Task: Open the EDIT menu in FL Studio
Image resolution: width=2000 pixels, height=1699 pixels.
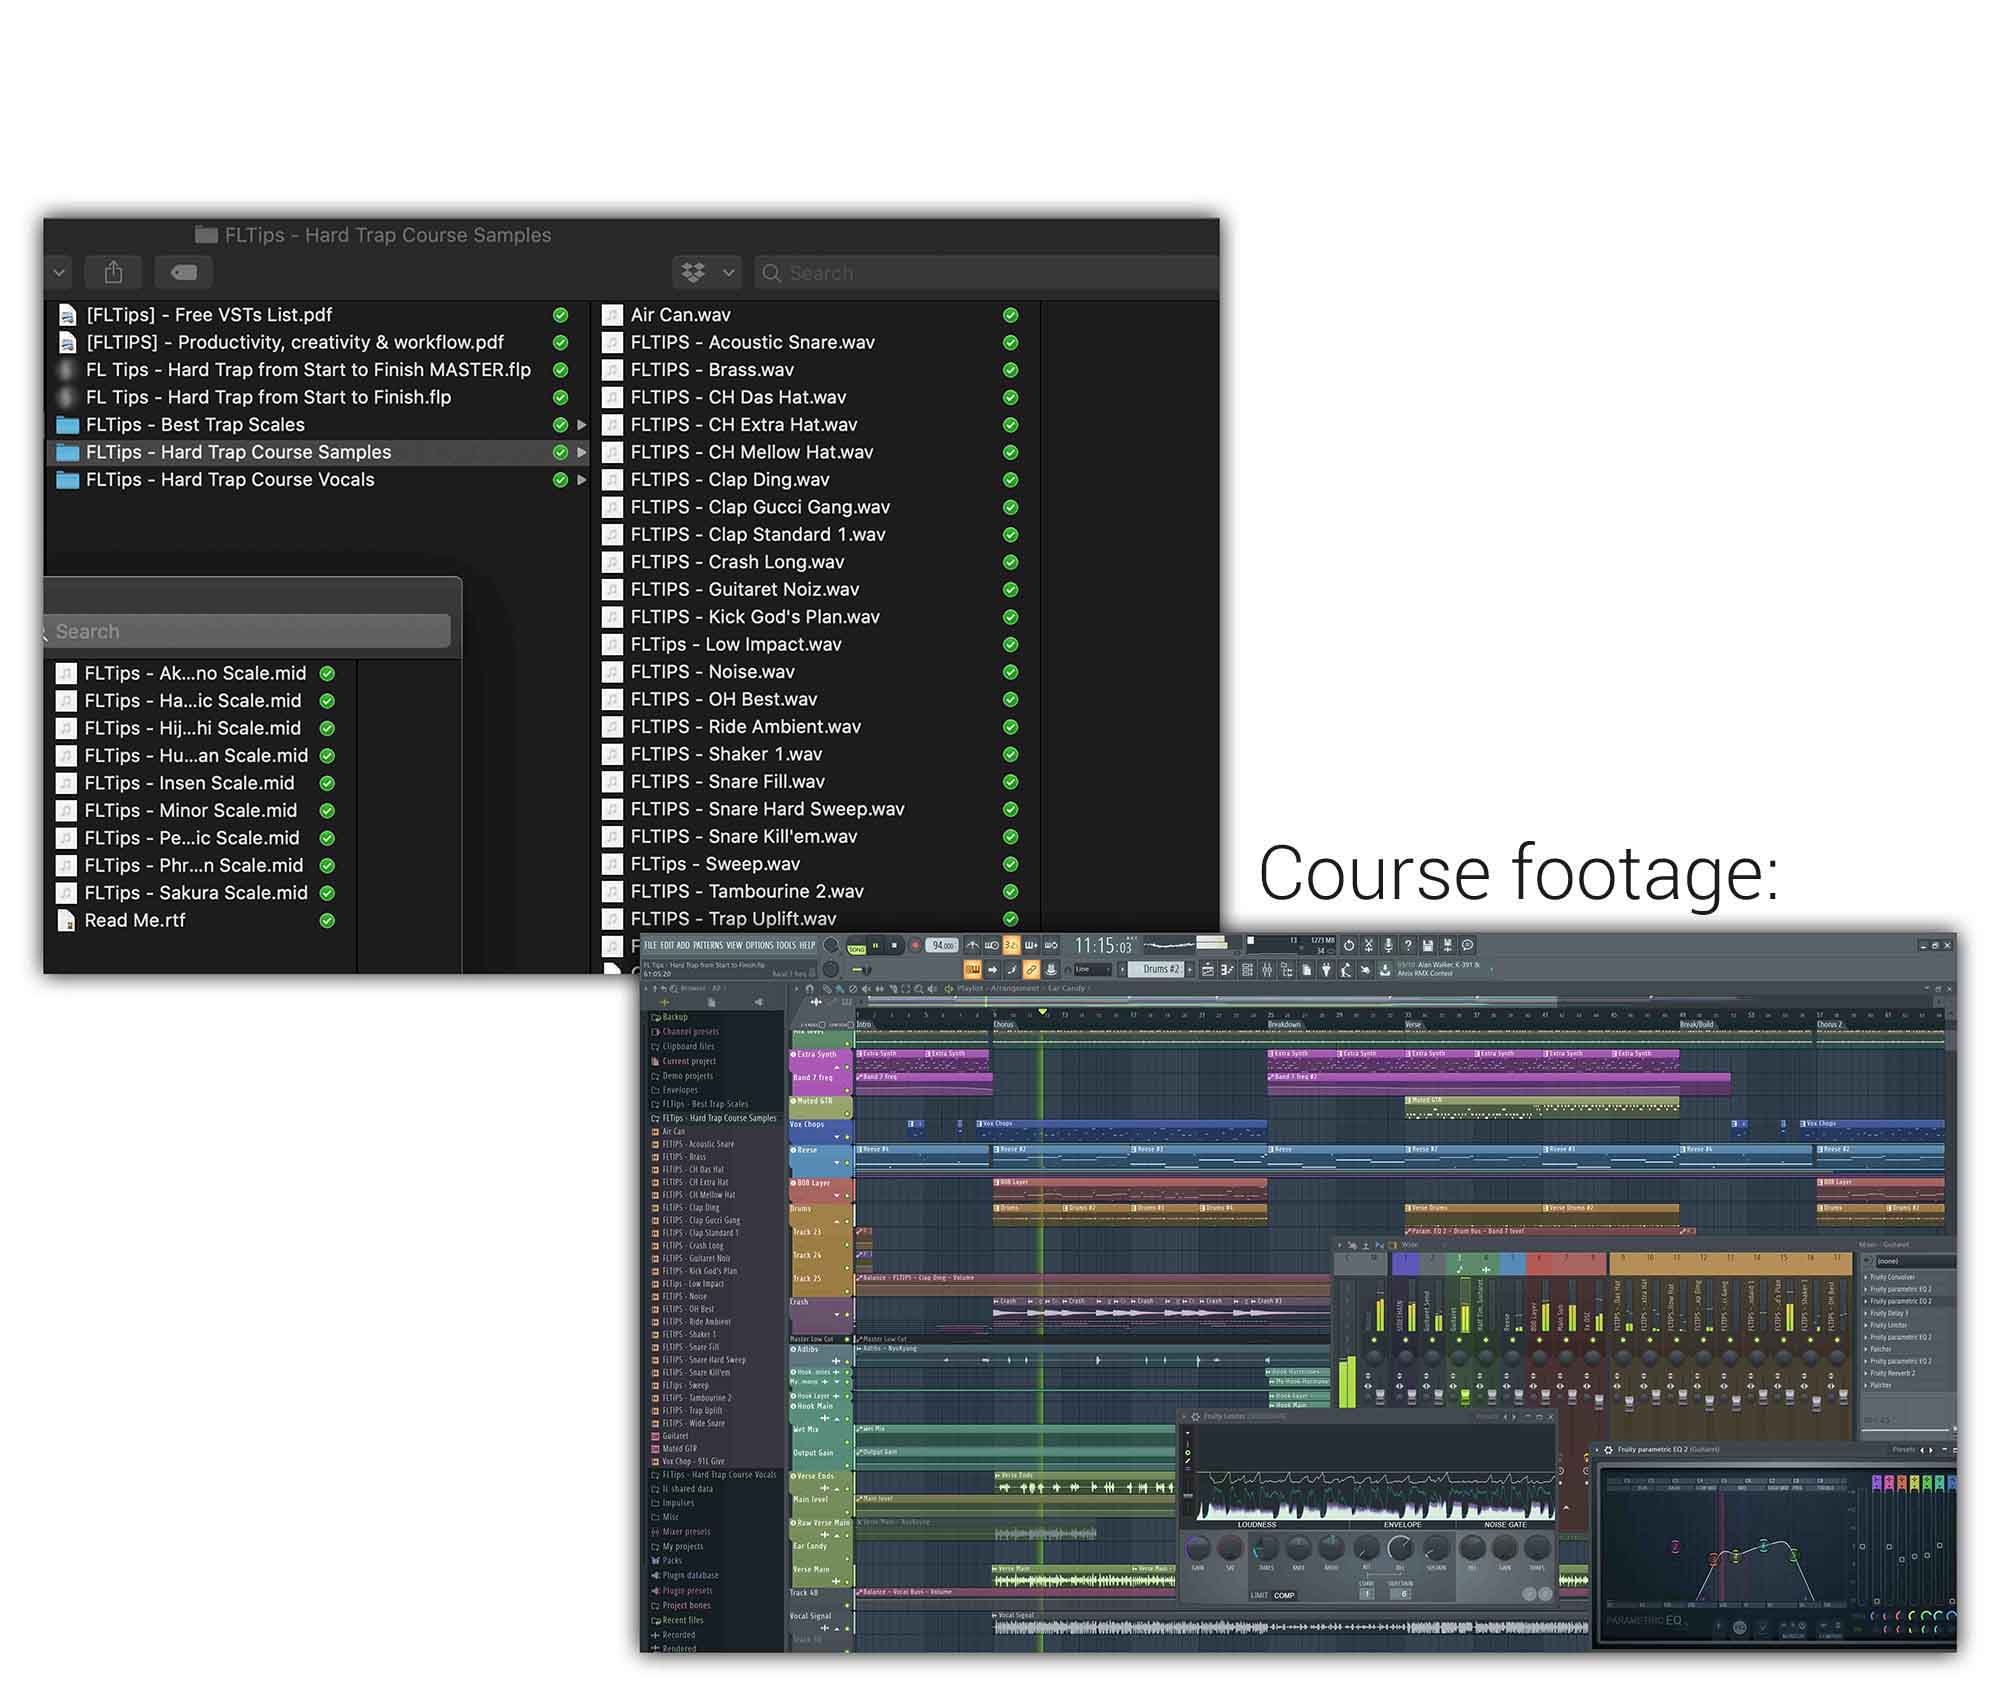Action: (x=667, y=945)
